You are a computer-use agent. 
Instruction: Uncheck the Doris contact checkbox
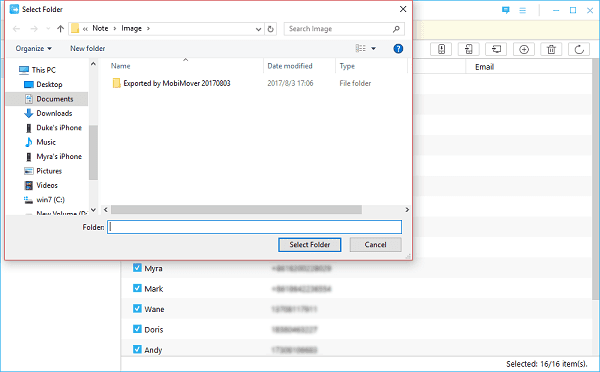[137, 329]
